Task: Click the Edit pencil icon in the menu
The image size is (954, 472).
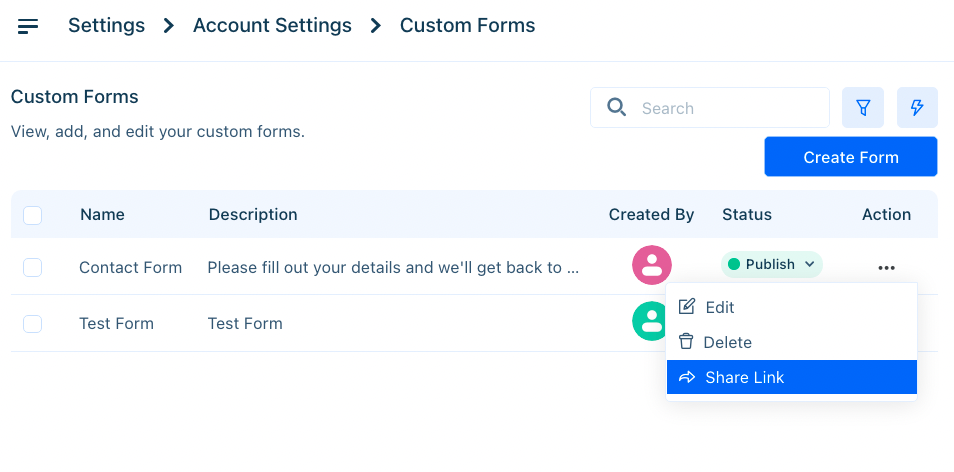Action: click(686, 307)
